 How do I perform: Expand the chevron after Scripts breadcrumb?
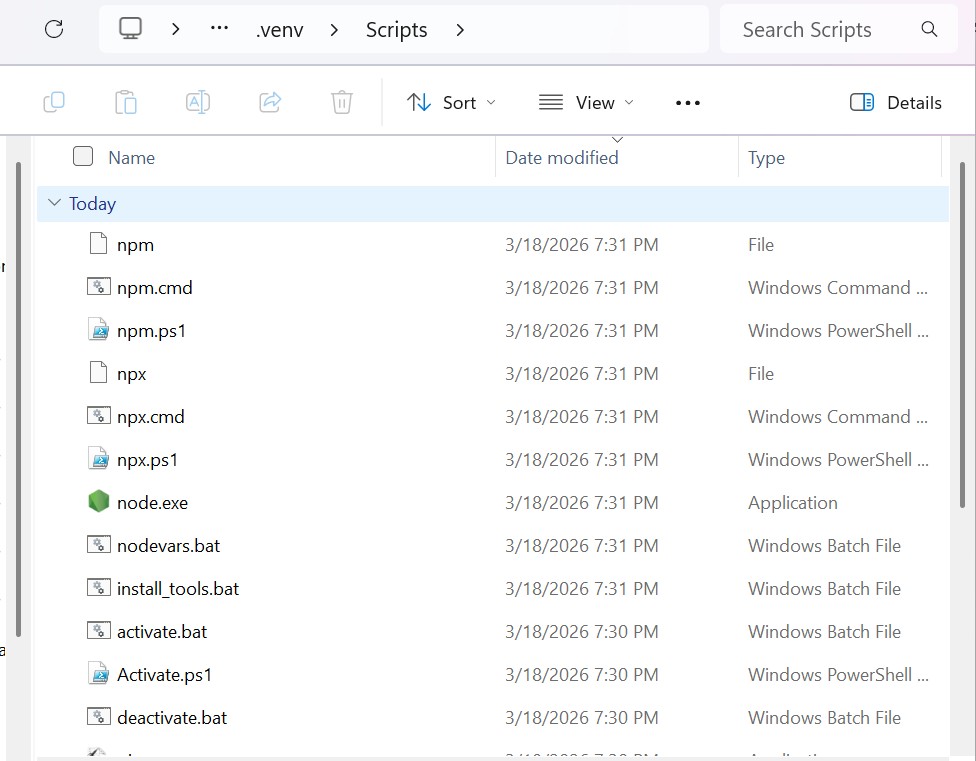[460, 29]
